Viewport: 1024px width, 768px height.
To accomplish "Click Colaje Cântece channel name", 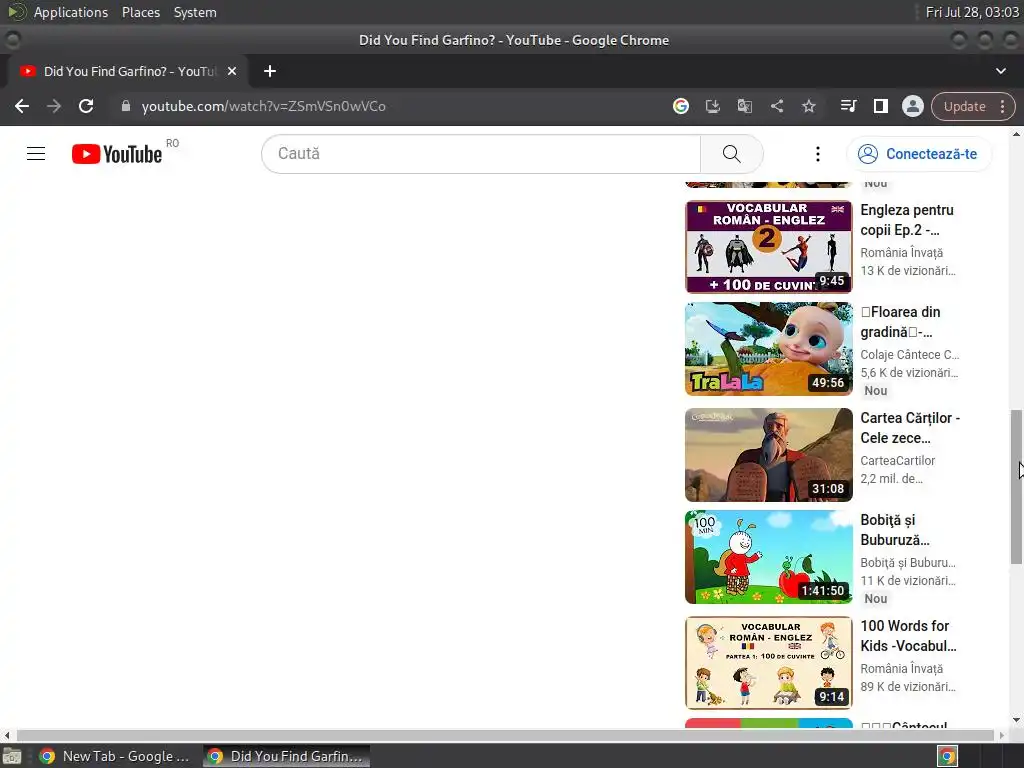I will coord(910,355).
